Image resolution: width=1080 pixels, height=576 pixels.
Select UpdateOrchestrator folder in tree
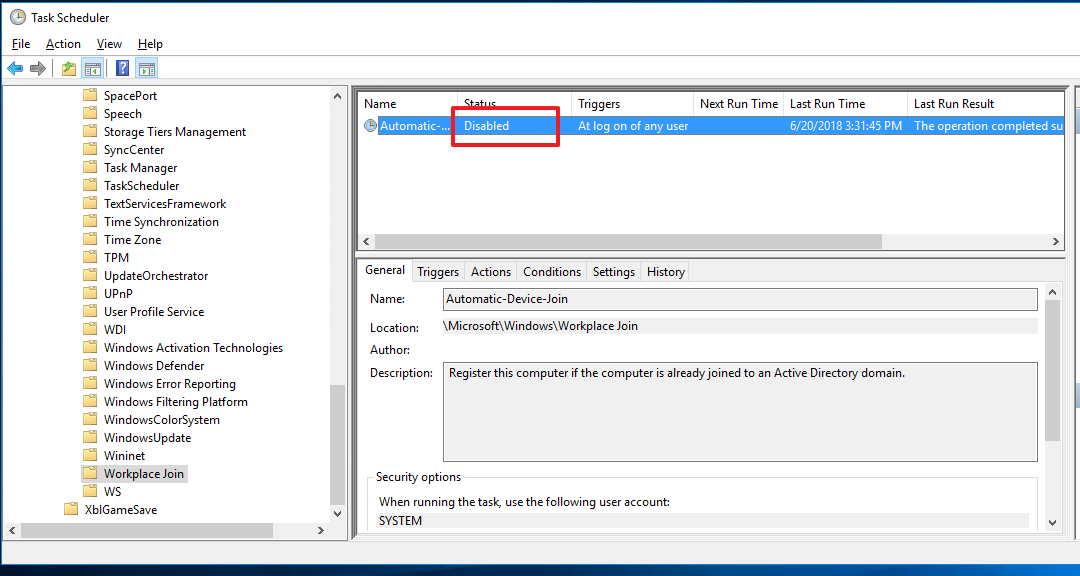(156, 275)
